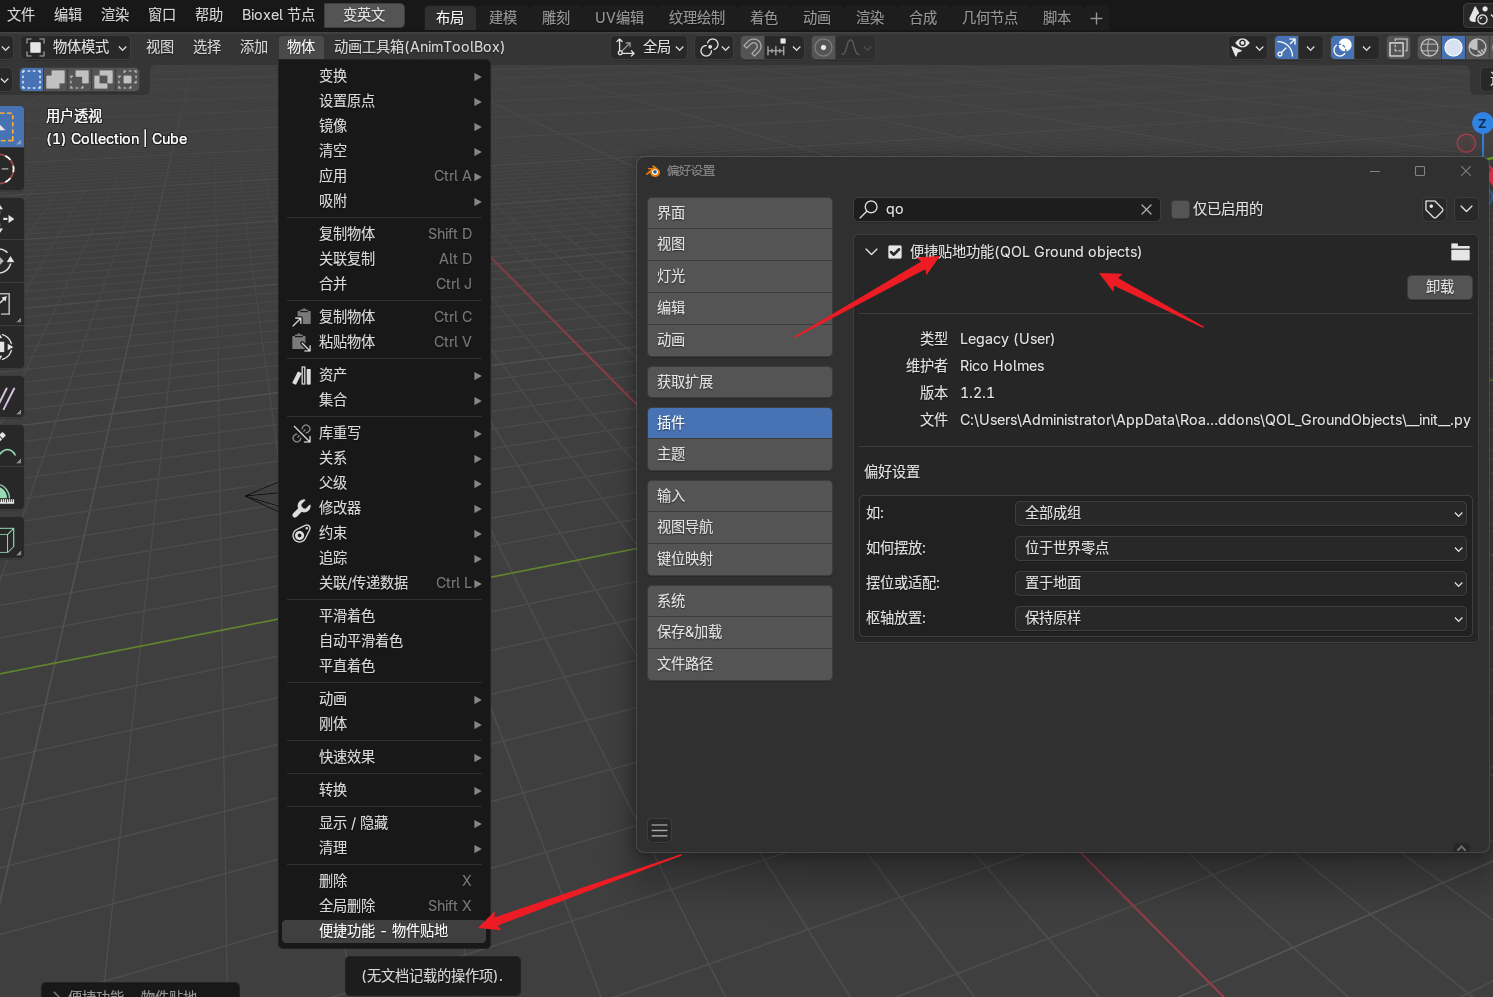Enable 'Enabled only' addon filter checkbox

click(1180, 209)
